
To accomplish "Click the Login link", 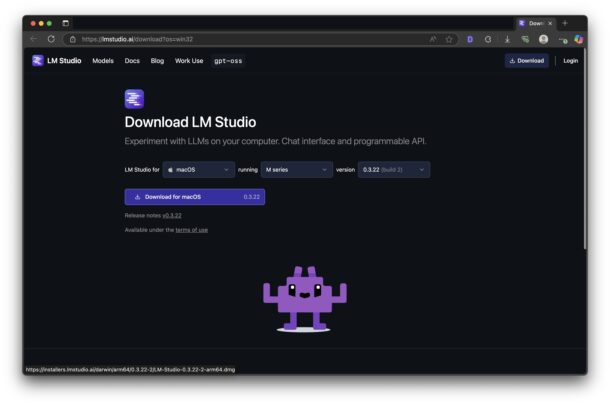I will click(x=570, y=61).
